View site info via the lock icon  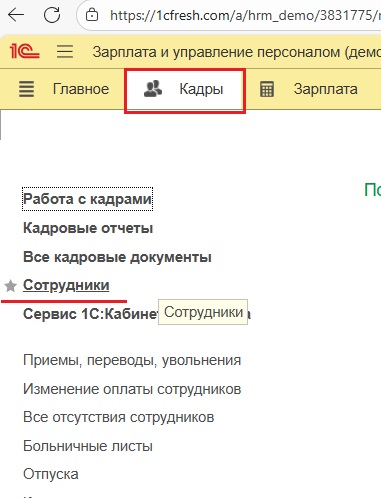92,15
